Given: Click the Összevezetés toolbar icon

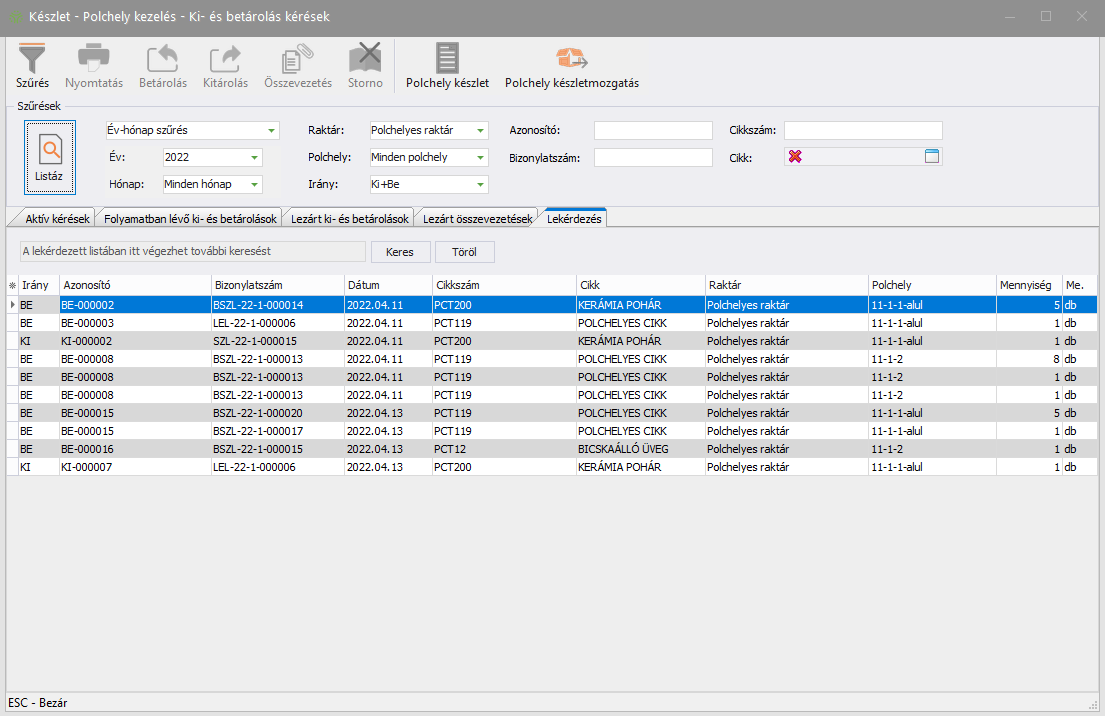Looking at the screenshot, I should (297, 58).
